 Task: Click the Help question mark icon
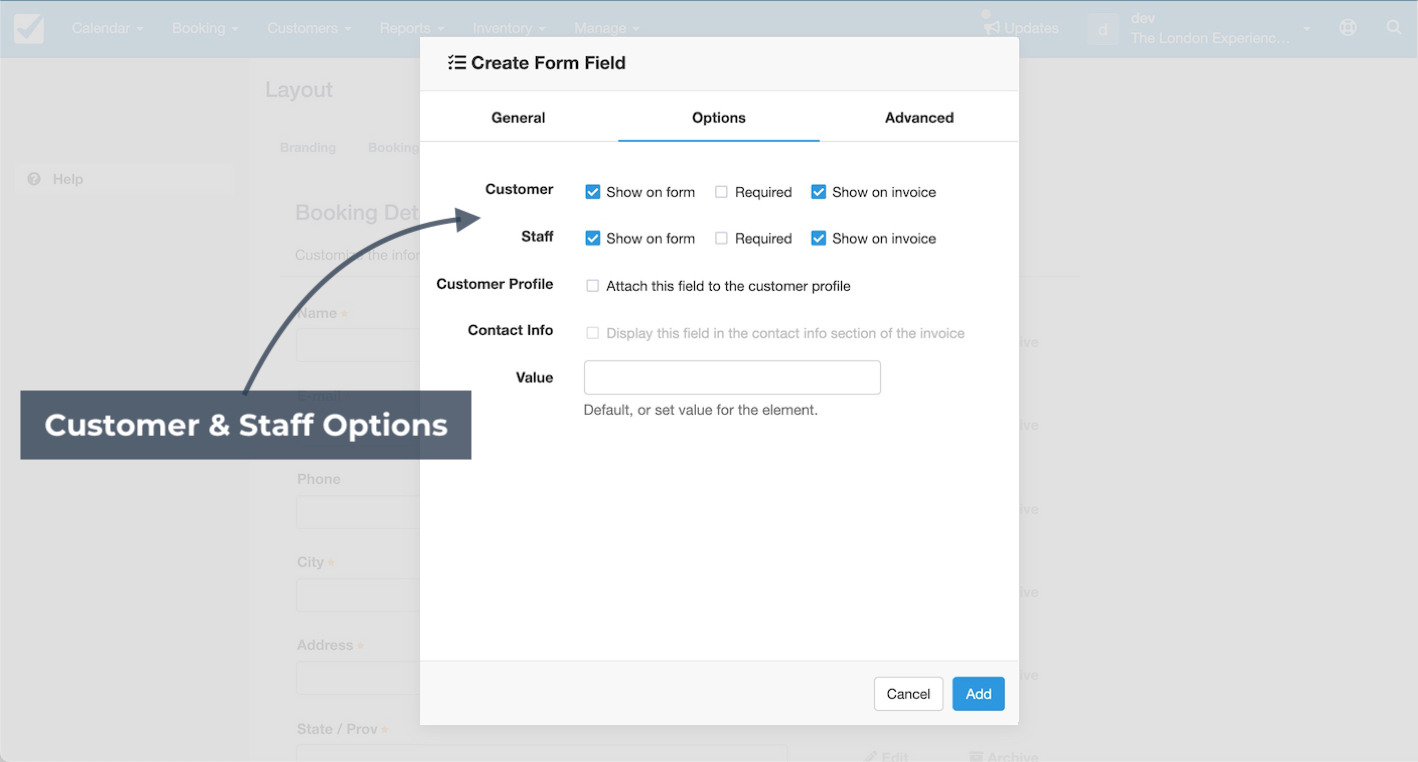click(34, 179)
